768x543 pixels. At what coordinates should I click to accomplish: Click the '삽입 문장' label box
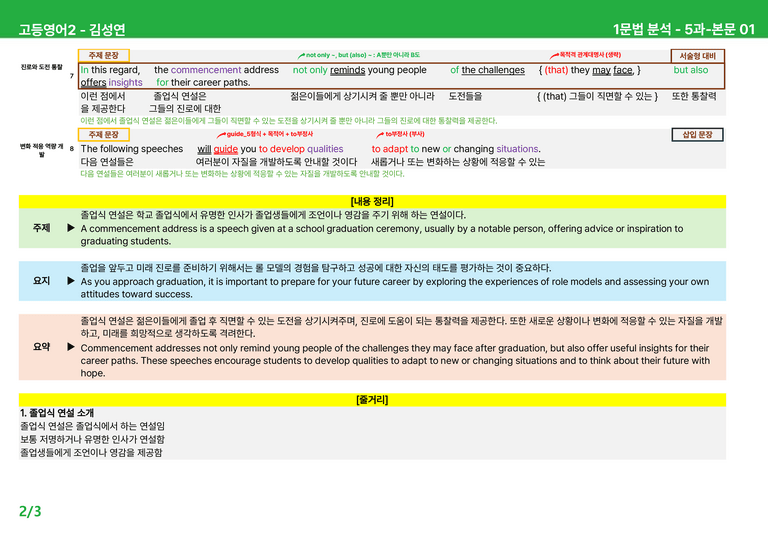pyautogui.click(x=697, y=135)
